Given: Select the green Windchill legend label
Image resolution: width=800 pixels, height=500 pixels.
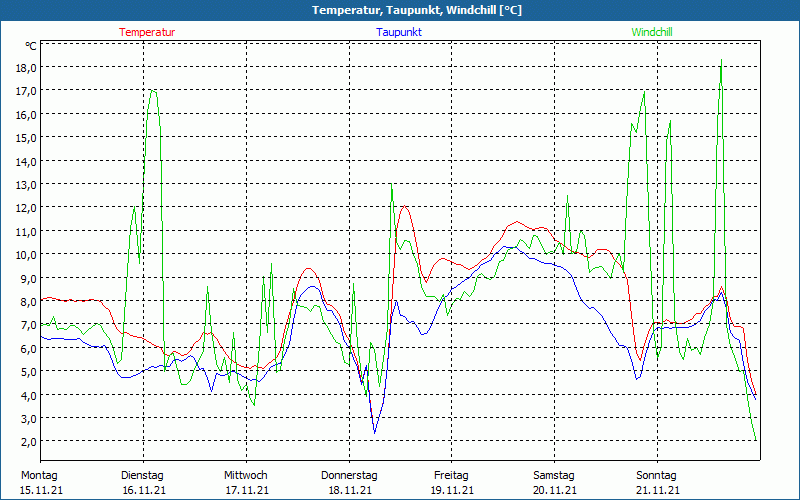Looking at the screenshot, I should pyautogui.click(x=652, y=32).
